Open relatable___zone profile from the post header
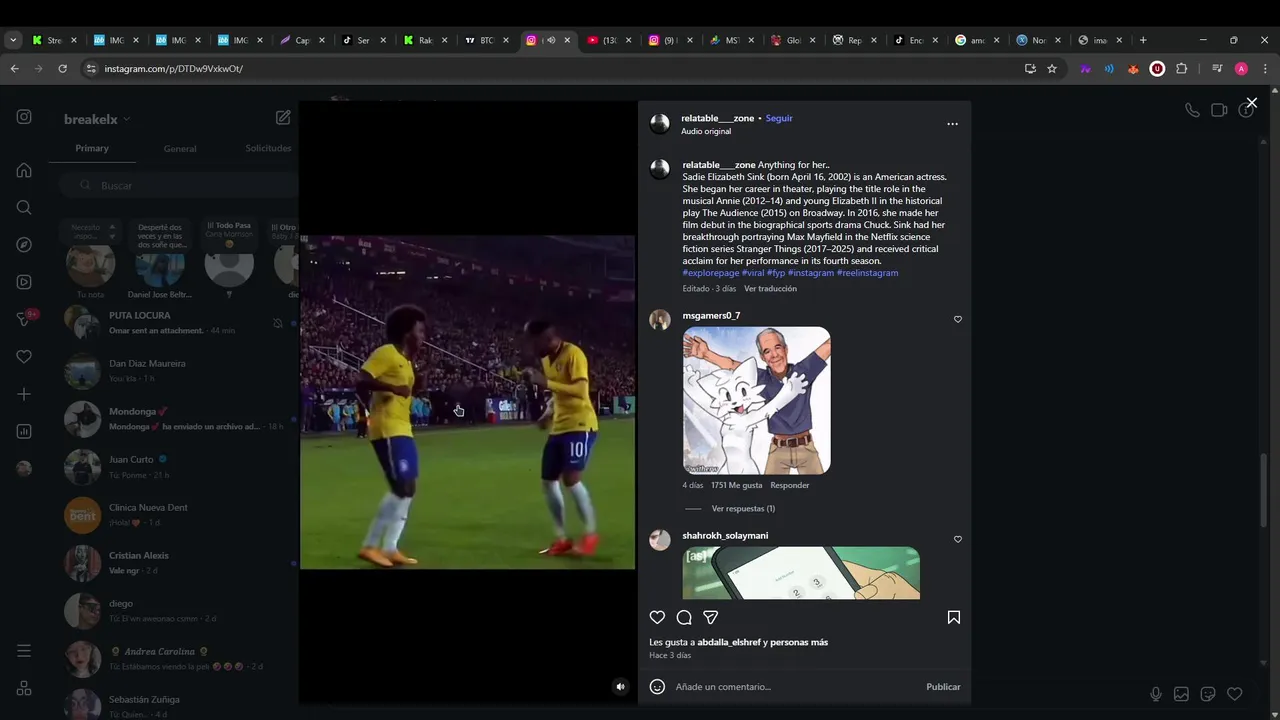 tap(718, 118)
